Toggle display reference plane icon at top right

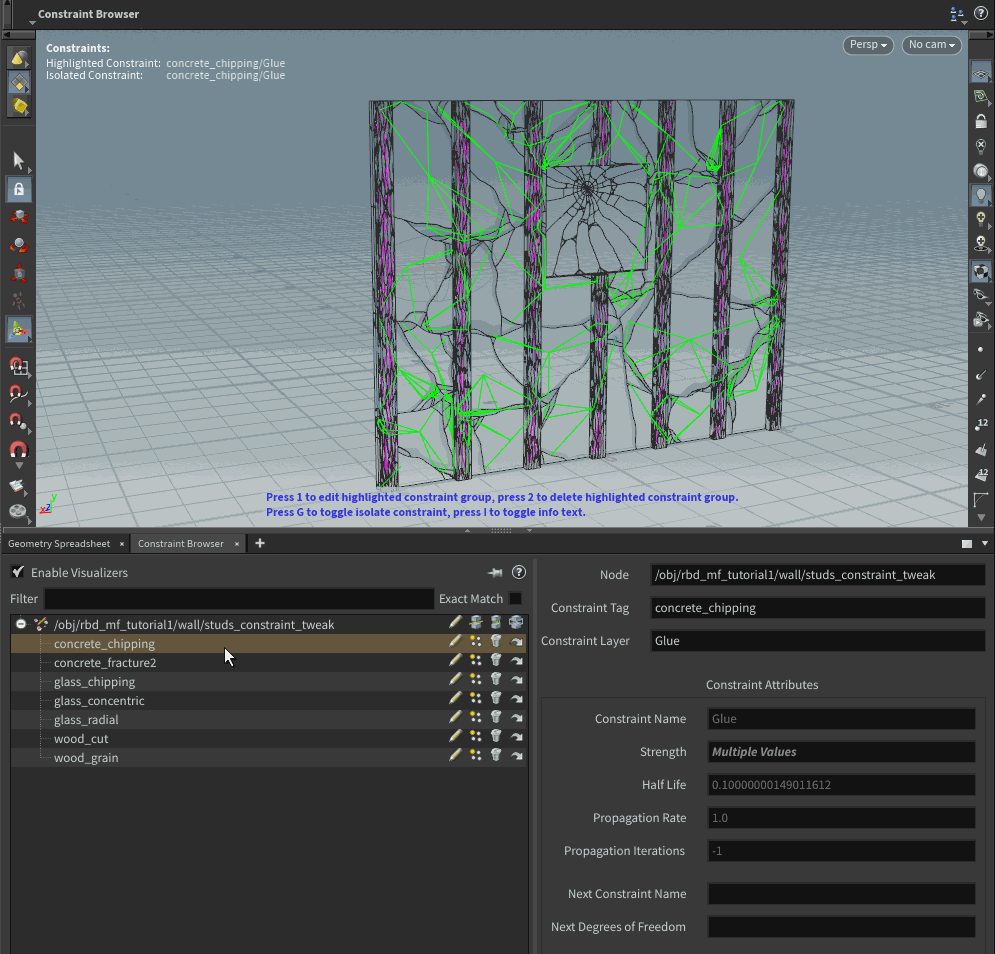pos(981,74)
